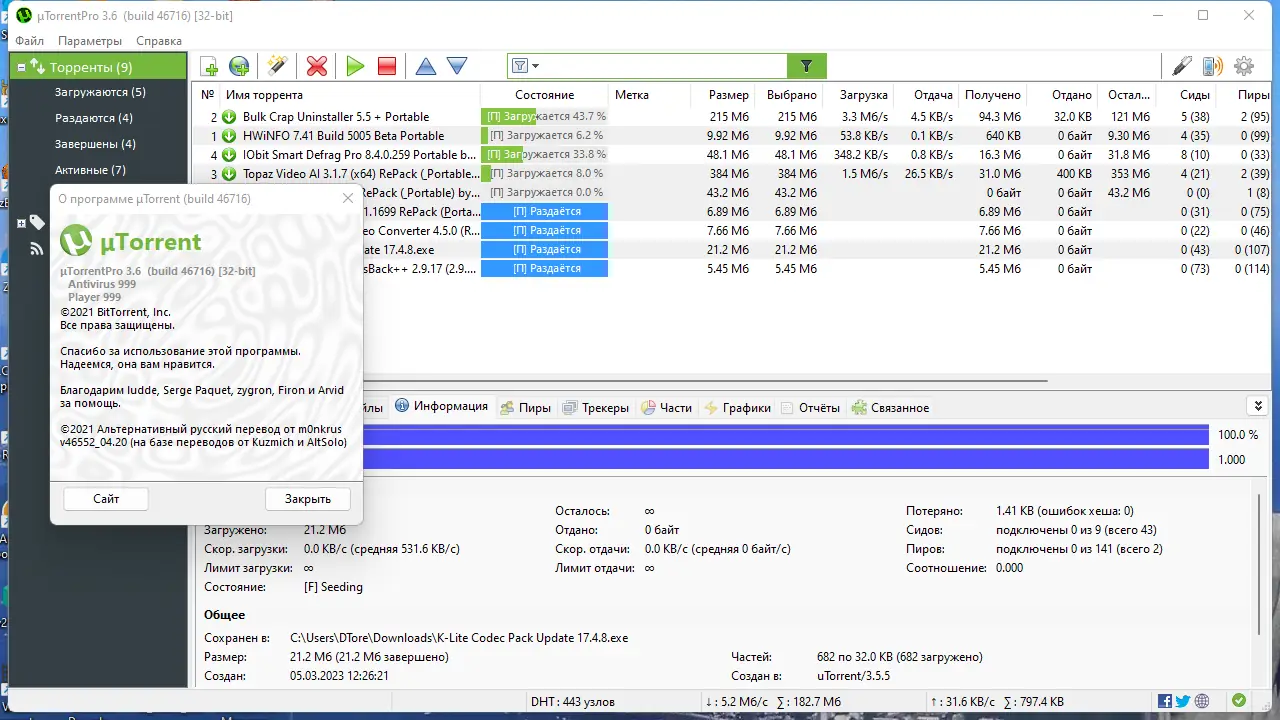The height and width of the screenshot is (720, 1280).
Task: Start the selected torrent
Action: point(355,65)
